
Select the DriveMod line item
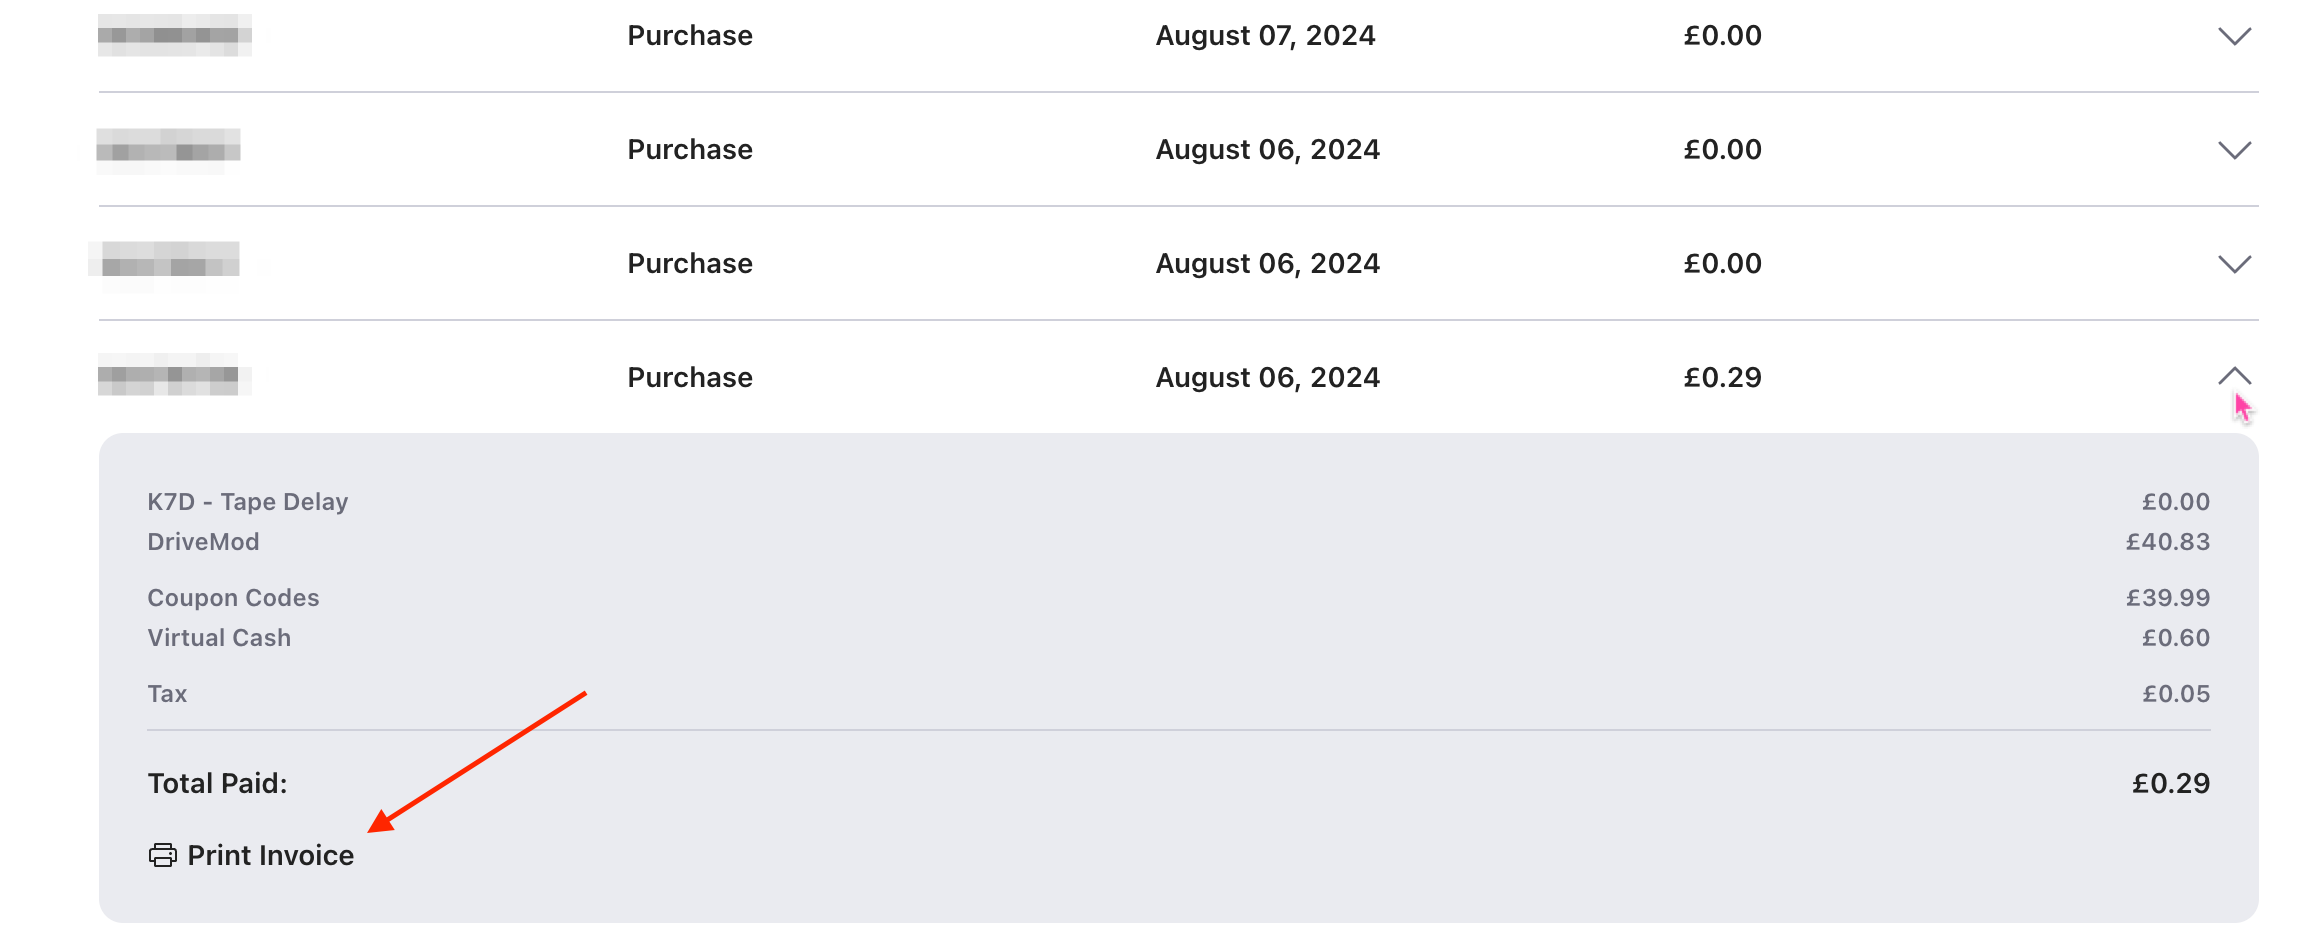tap(203, 541)
